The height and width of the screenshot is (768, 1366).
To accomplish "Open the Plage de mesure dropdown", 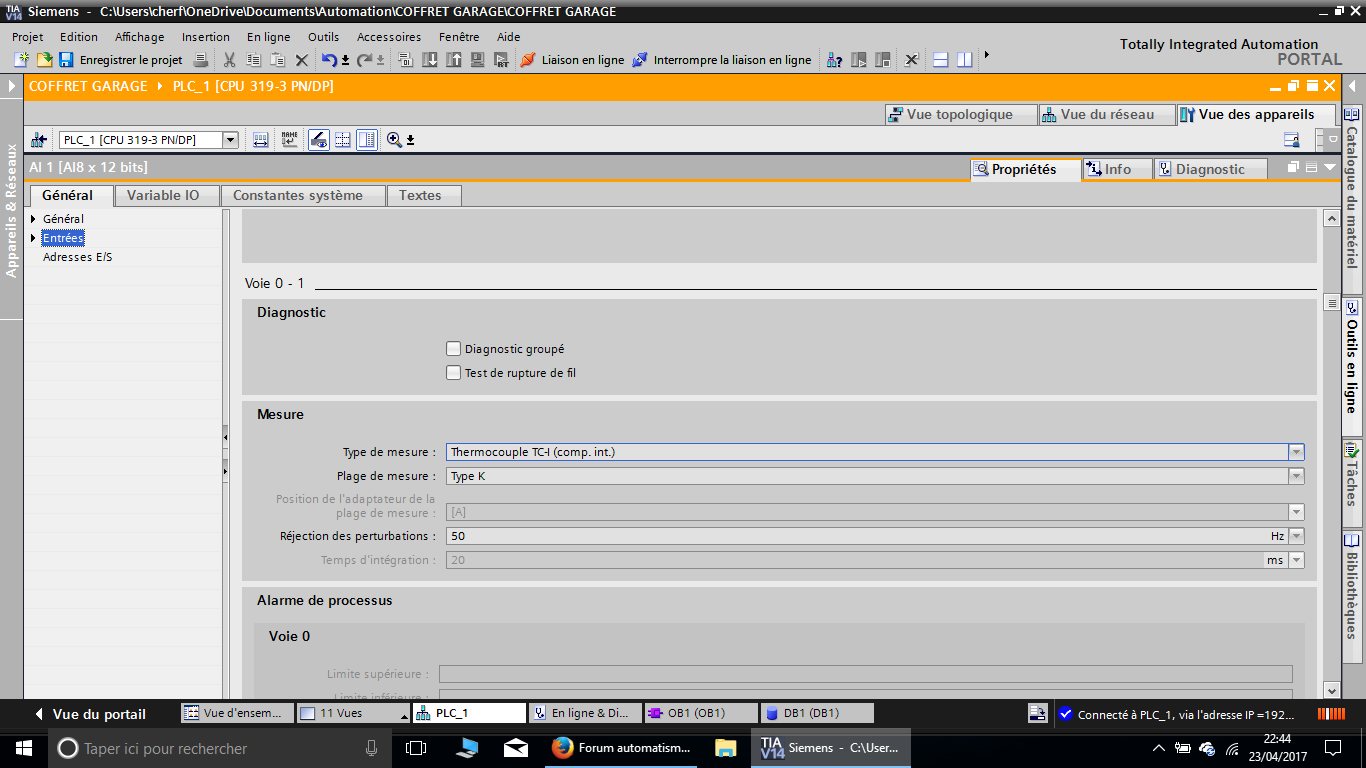I will 1296,476.
